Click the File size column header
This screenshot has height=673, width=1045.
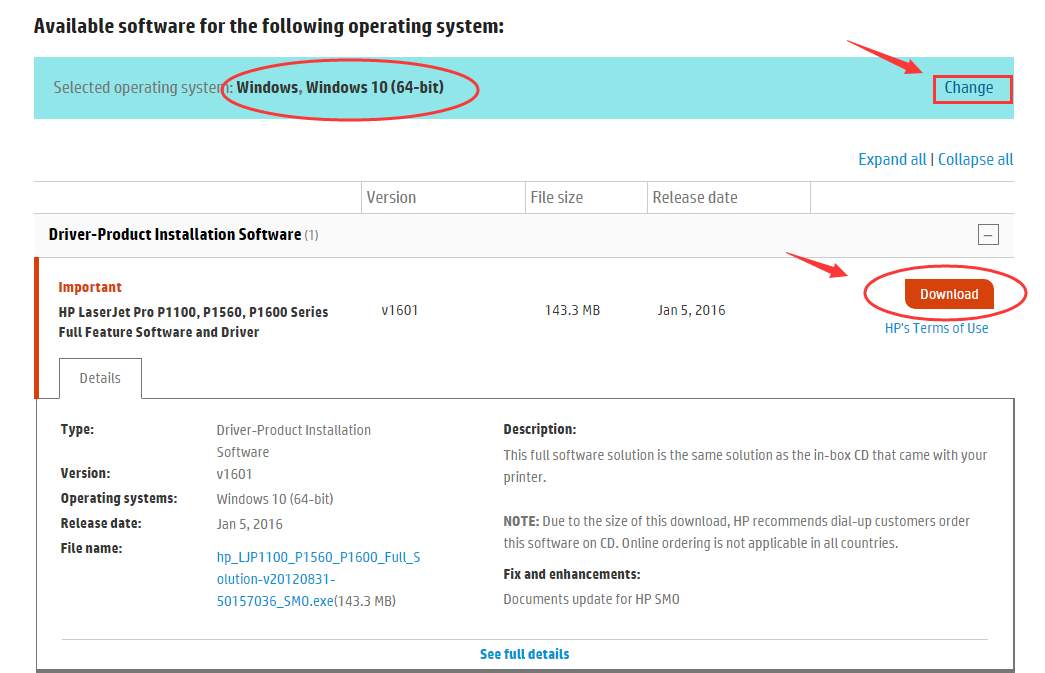(556, 198)
